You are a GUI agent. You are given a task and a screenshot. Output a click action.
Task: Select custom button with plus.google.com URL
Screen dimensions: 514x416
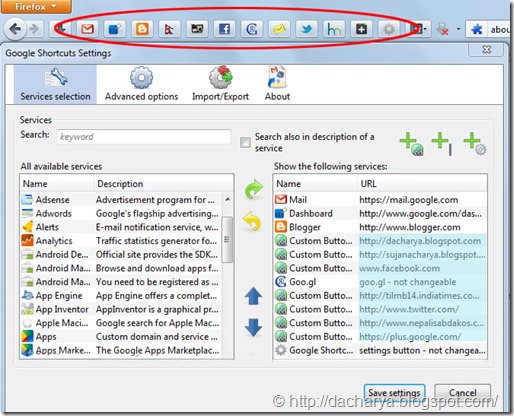(380, 336)
